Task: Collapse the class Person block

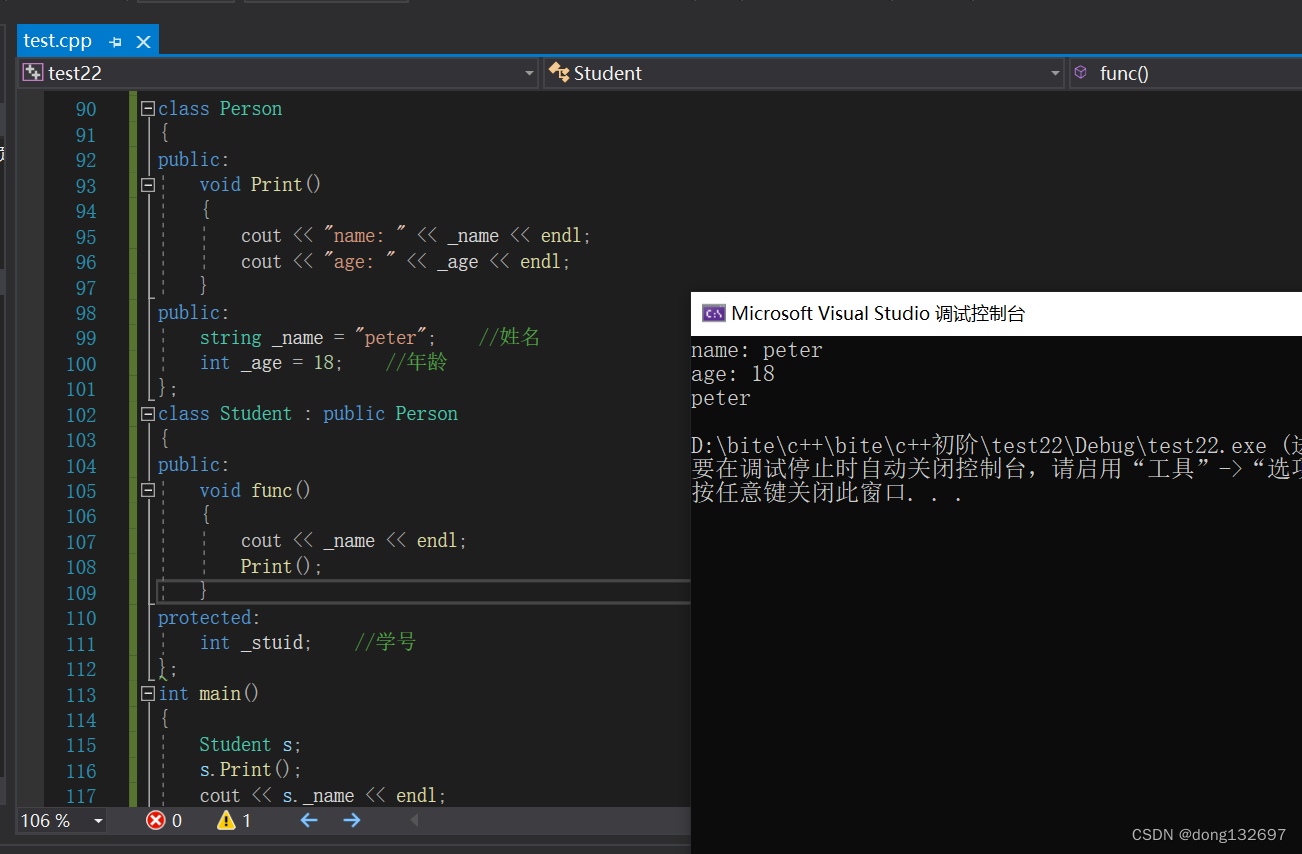Action: point(148,108)
